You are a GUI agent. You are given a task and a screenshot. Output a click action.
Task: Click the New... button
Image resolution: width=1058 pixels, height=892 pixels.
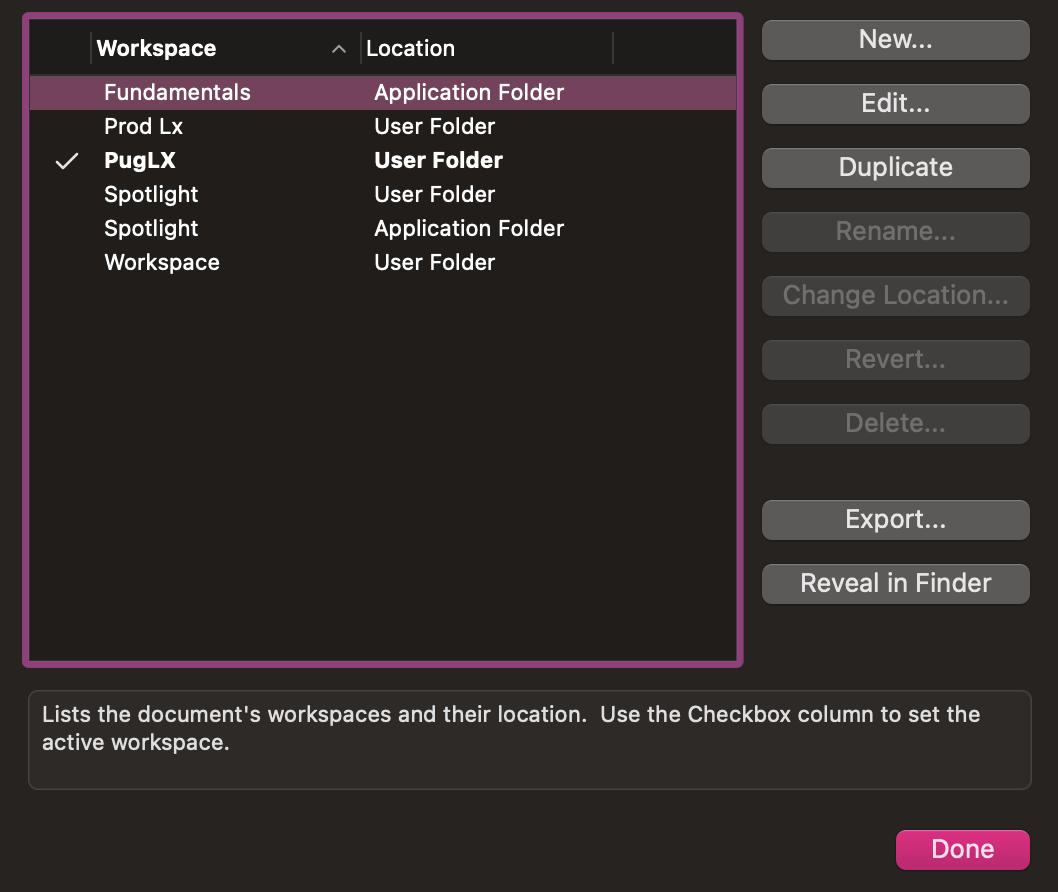[894, 39]
